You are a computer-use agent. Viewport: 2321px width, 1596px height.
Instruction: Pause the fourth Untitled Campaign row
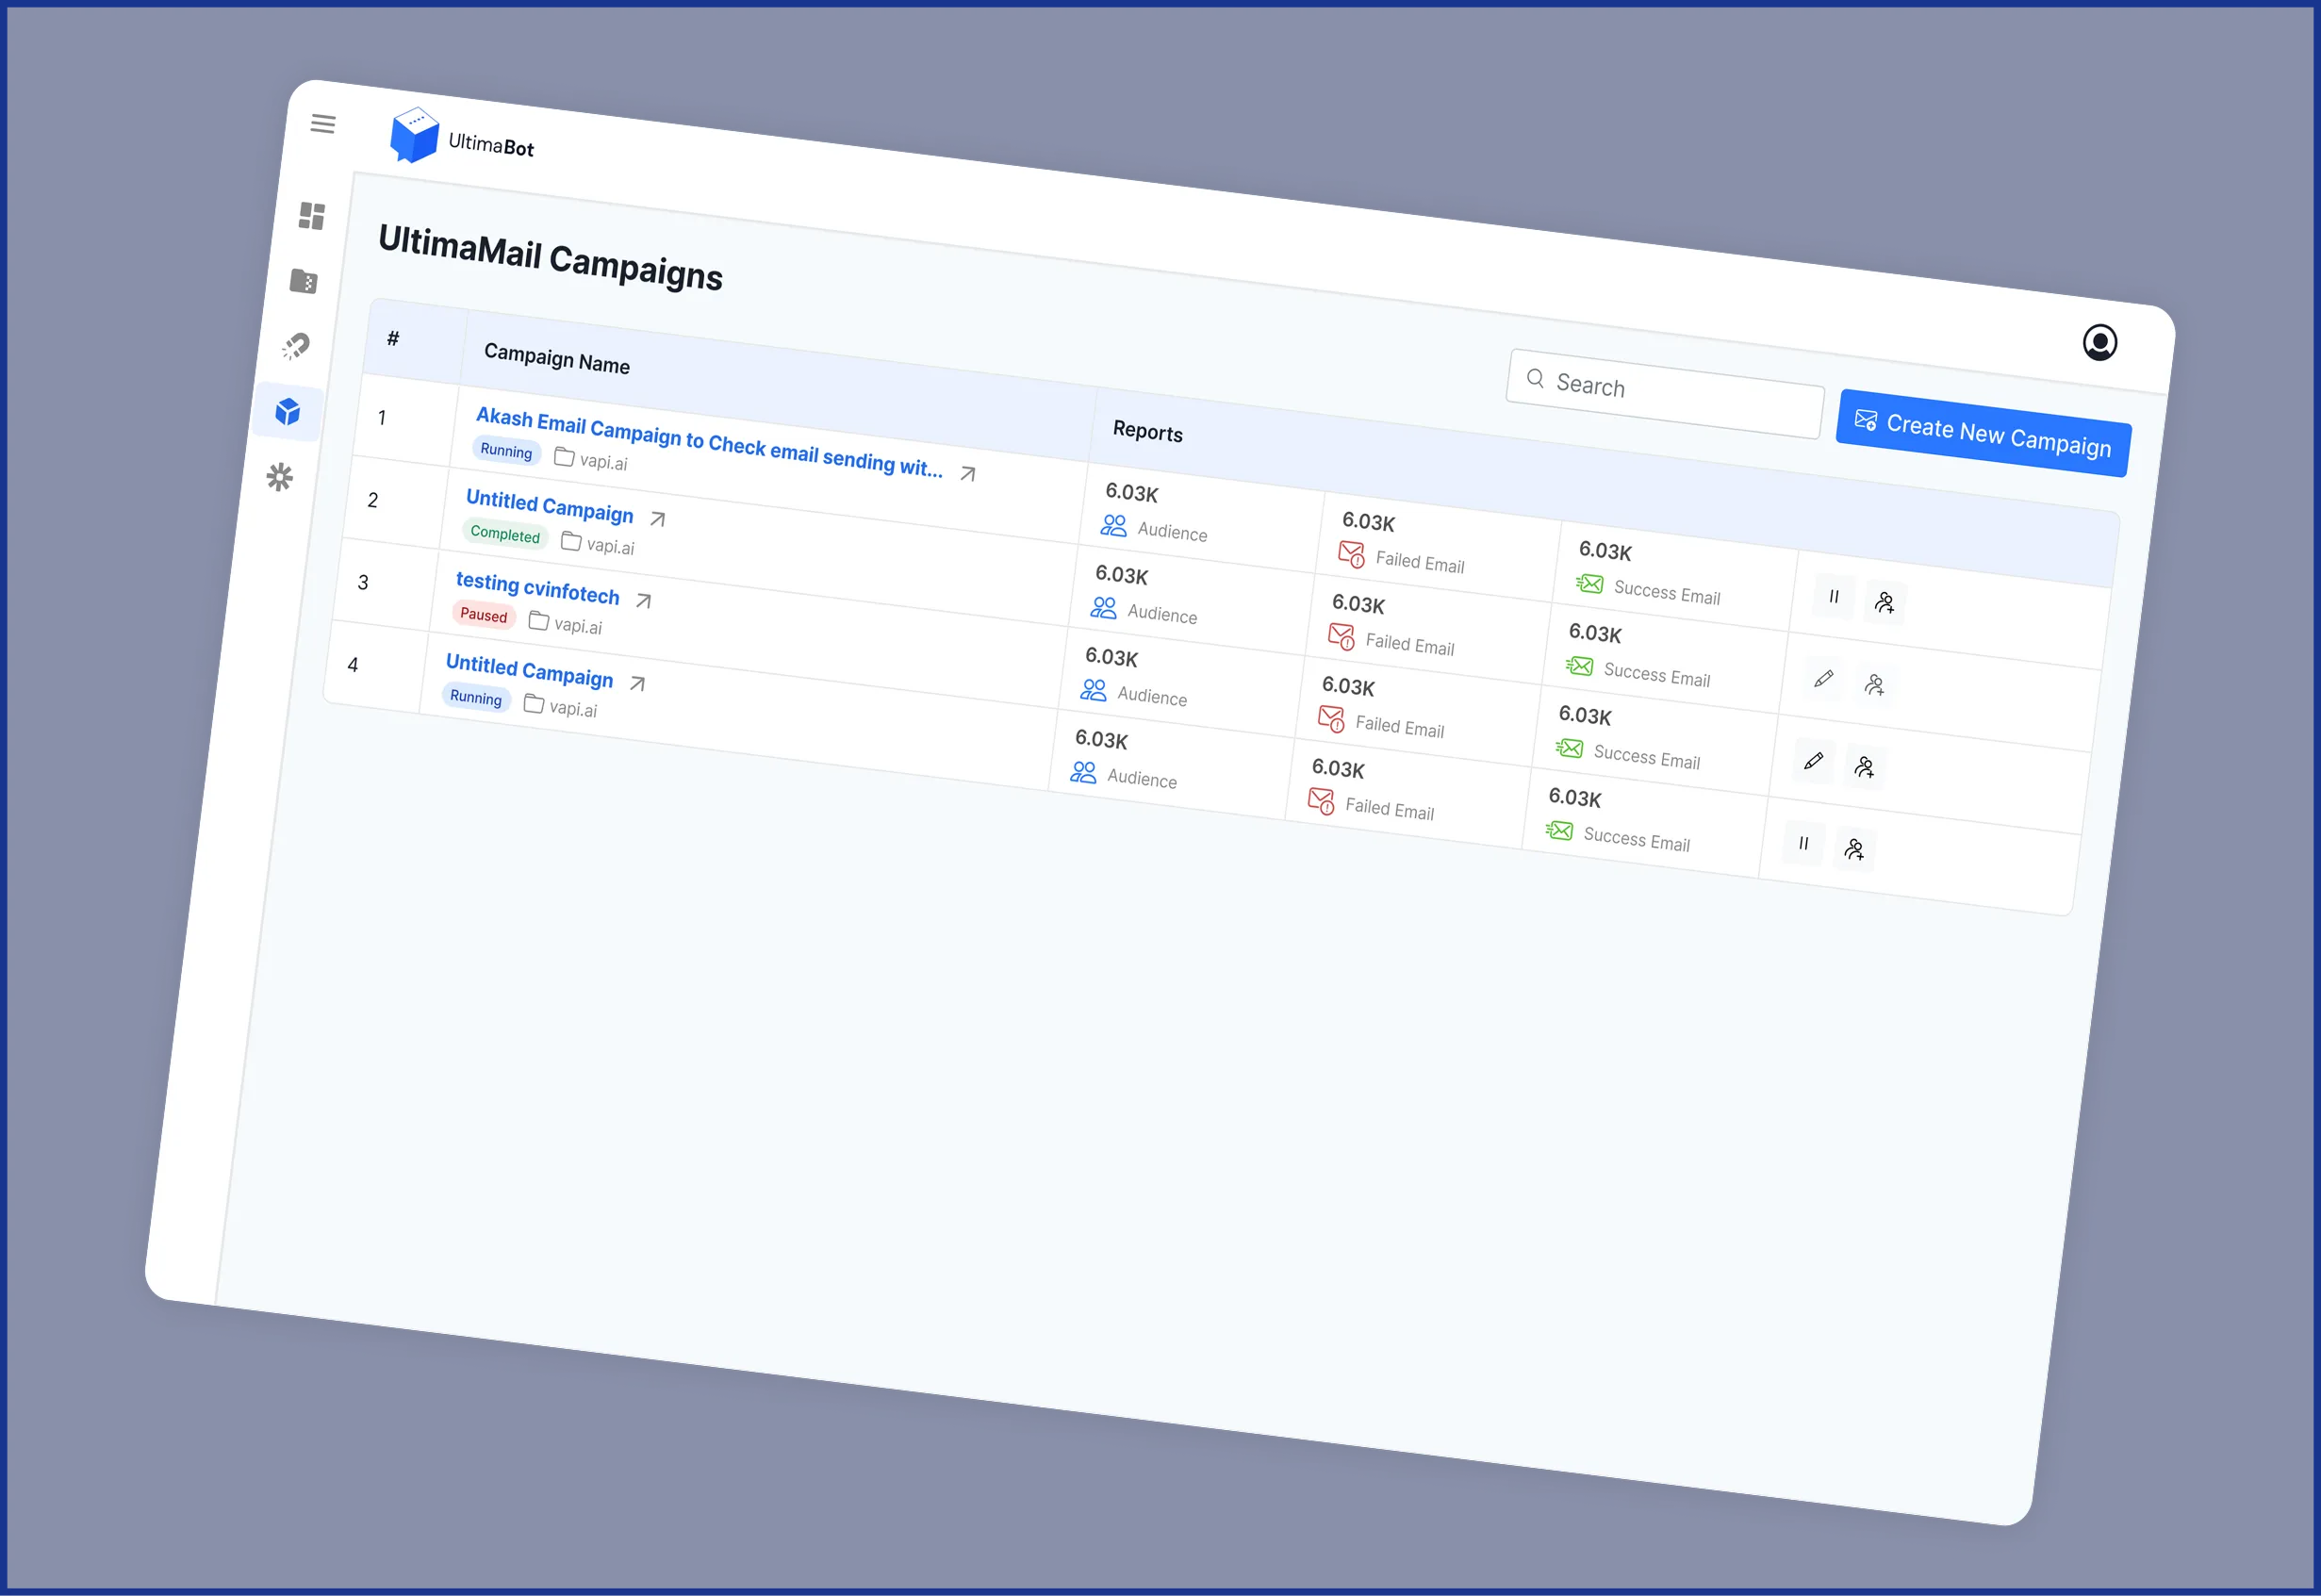point(1803,843)
